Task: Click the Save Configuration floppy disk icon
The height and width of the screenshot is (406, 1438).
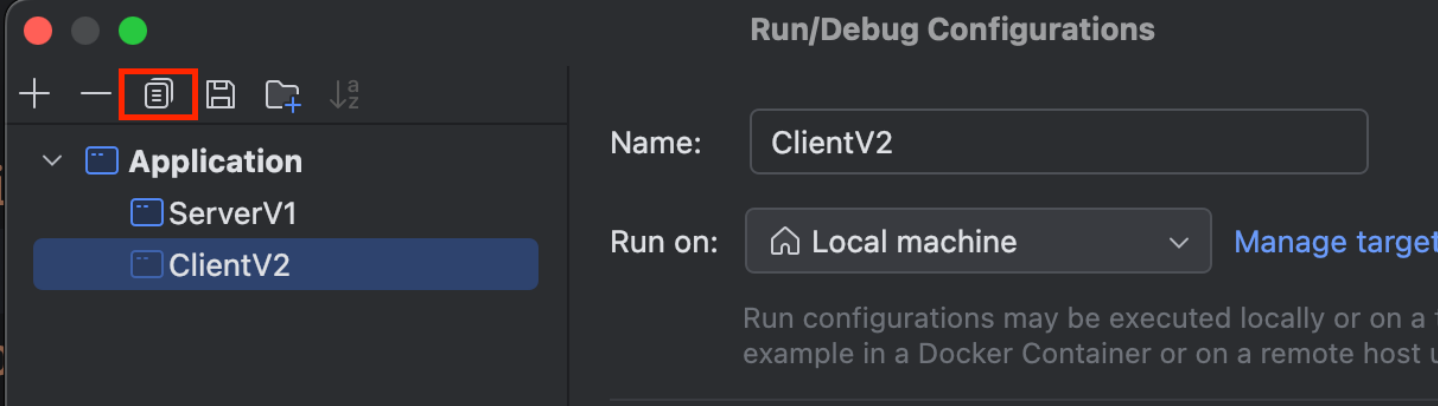Action: (x=220, y=95)
